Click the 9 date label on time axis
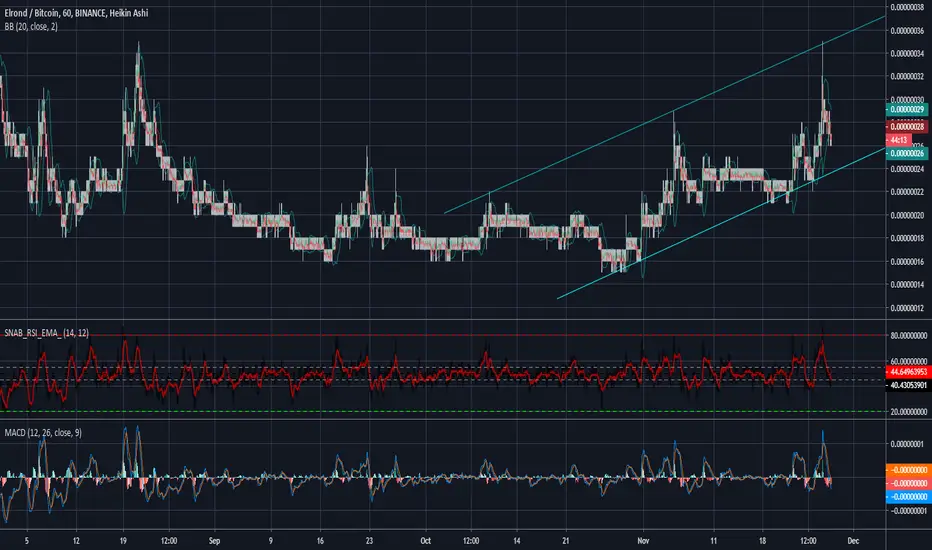Viewport: 932px width, 550px height. [270, 541]
